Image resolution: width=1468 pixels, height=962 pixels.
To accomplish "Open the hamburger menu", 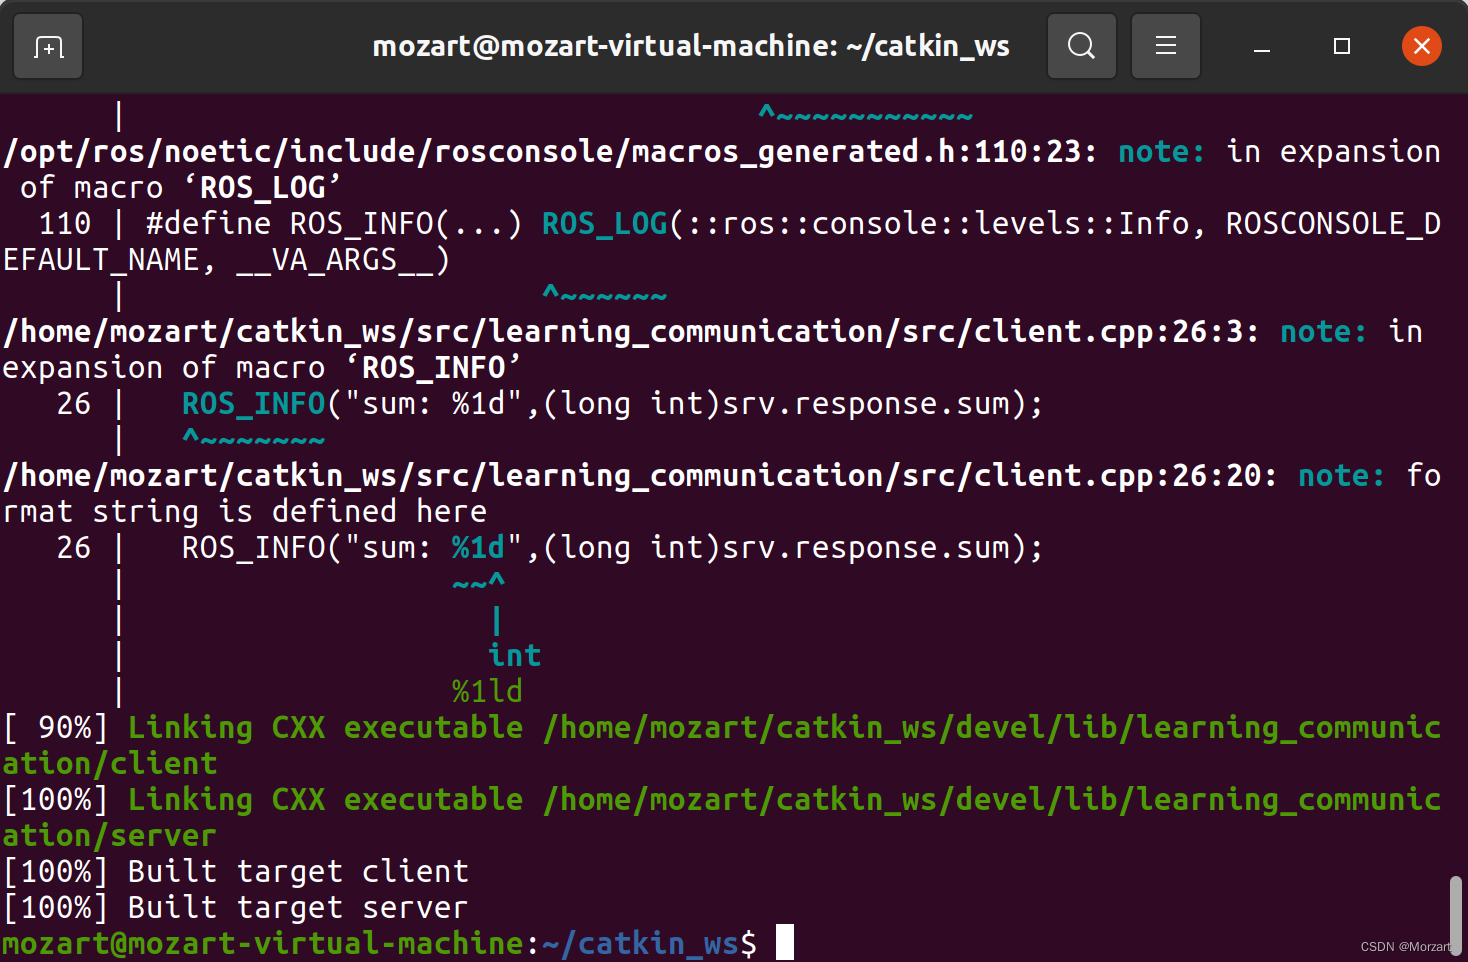I will pyautogui.click(x=1165, y=46).
